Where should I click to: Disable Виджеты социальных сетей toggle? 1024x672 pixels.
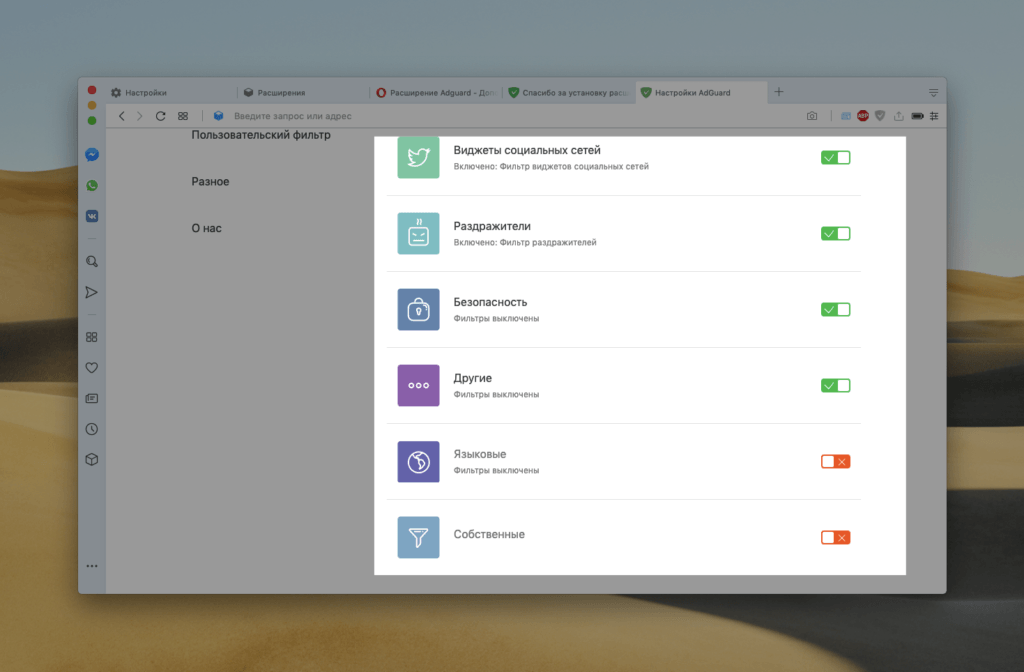pyautogui.click(x=835, y=157)
